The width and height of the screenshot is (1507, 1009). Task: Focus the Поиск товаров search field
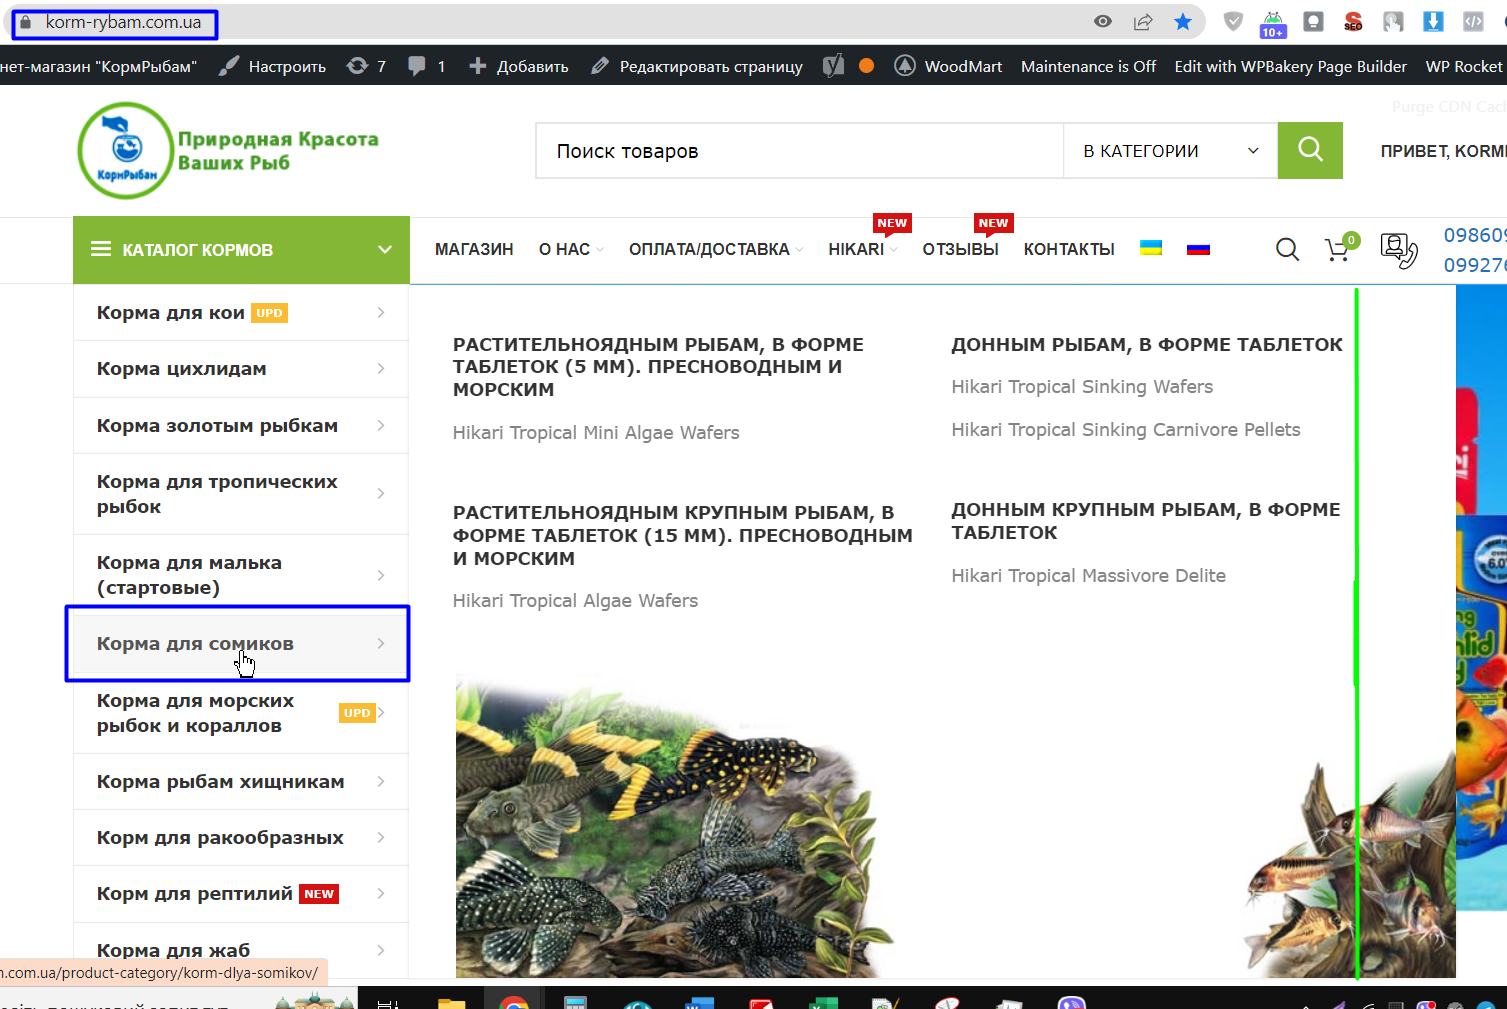(800, 151)
